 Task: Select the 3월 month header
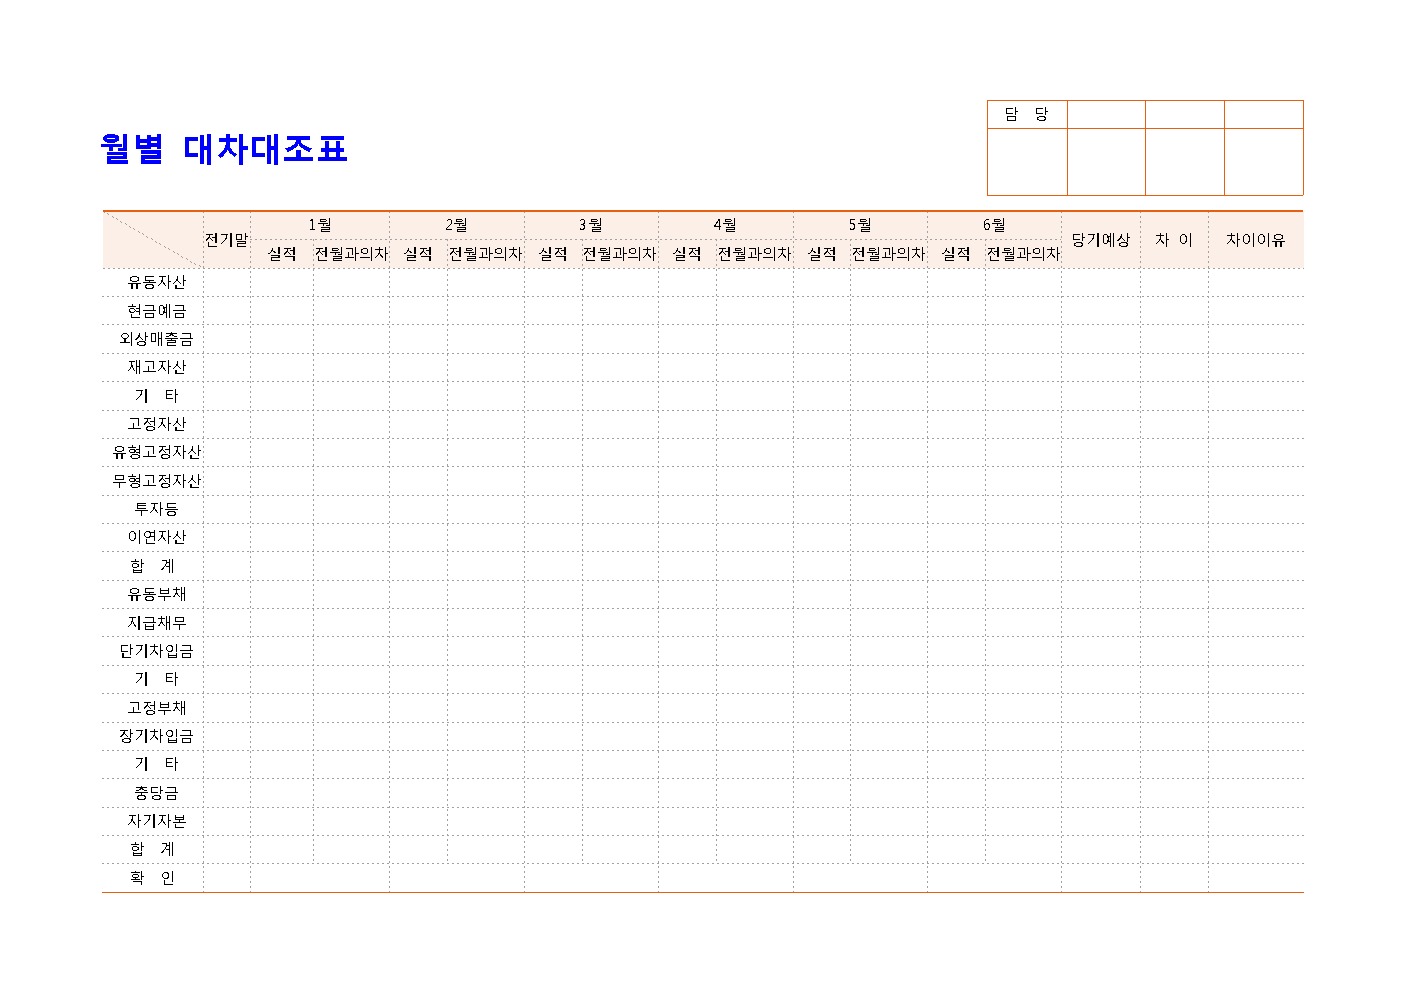pyautogui.click(x=591, y=225)
